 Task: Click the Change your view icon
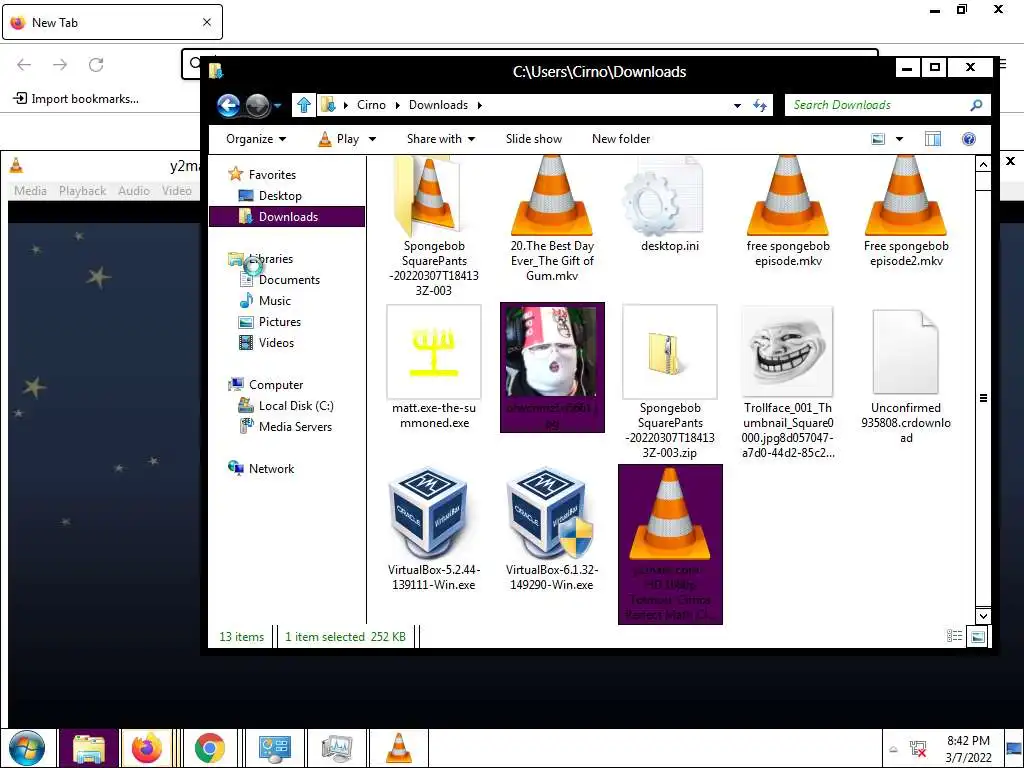[878, 139]
